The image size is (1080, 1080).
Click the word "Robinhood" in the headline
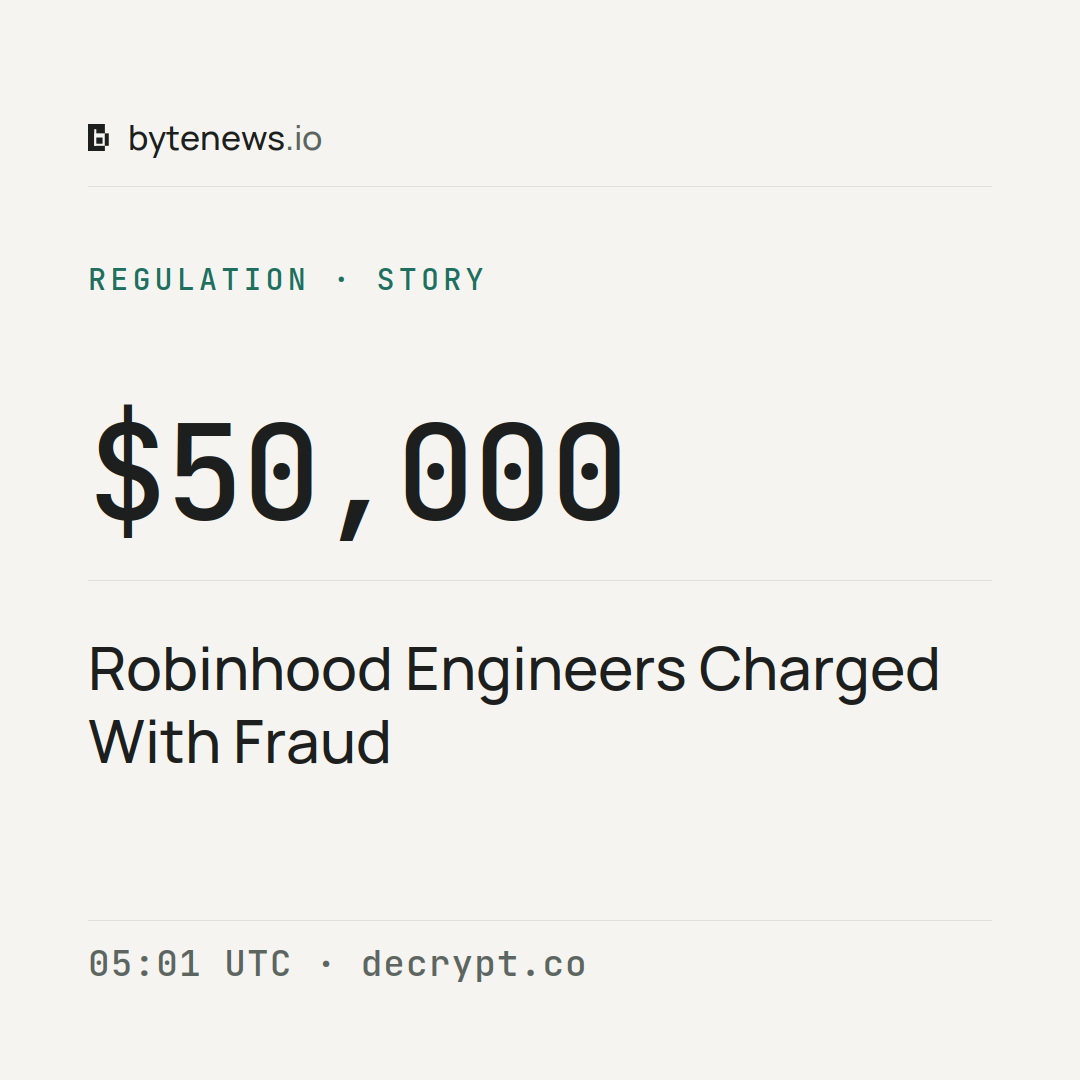tap(240, 669)
